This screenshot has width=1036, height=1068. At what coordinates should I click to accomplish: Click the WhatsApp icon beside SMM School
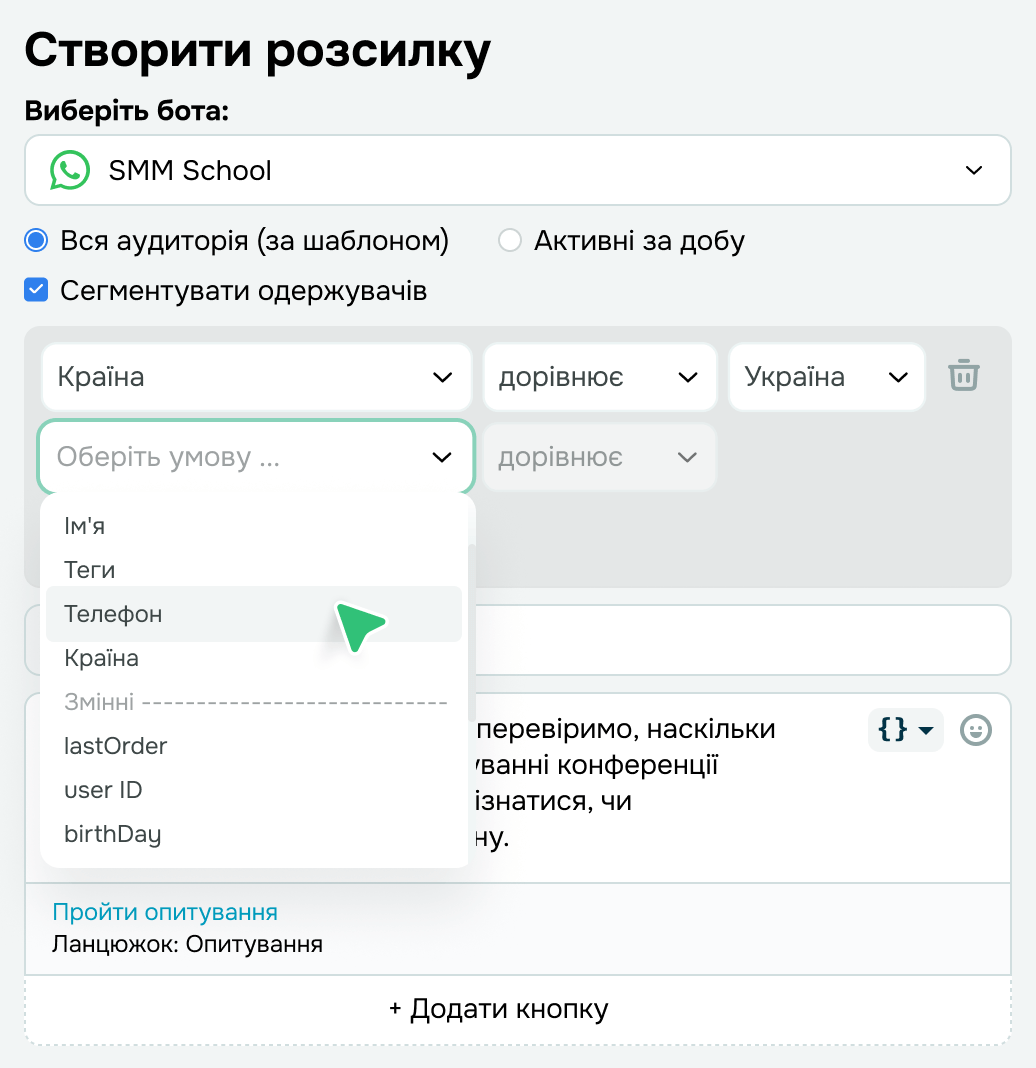pos(70,170)
